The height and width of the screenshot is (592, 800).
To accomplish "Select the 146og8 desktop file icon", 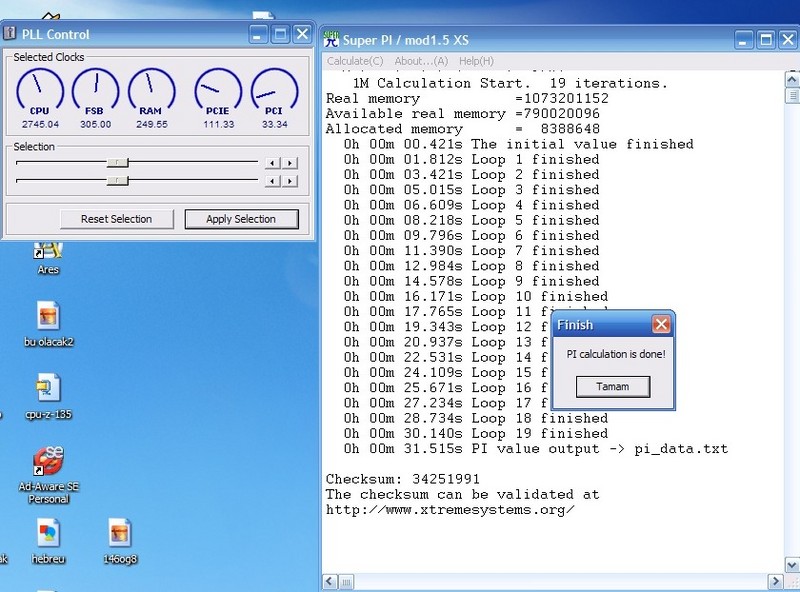I will (x=120, y=541).
